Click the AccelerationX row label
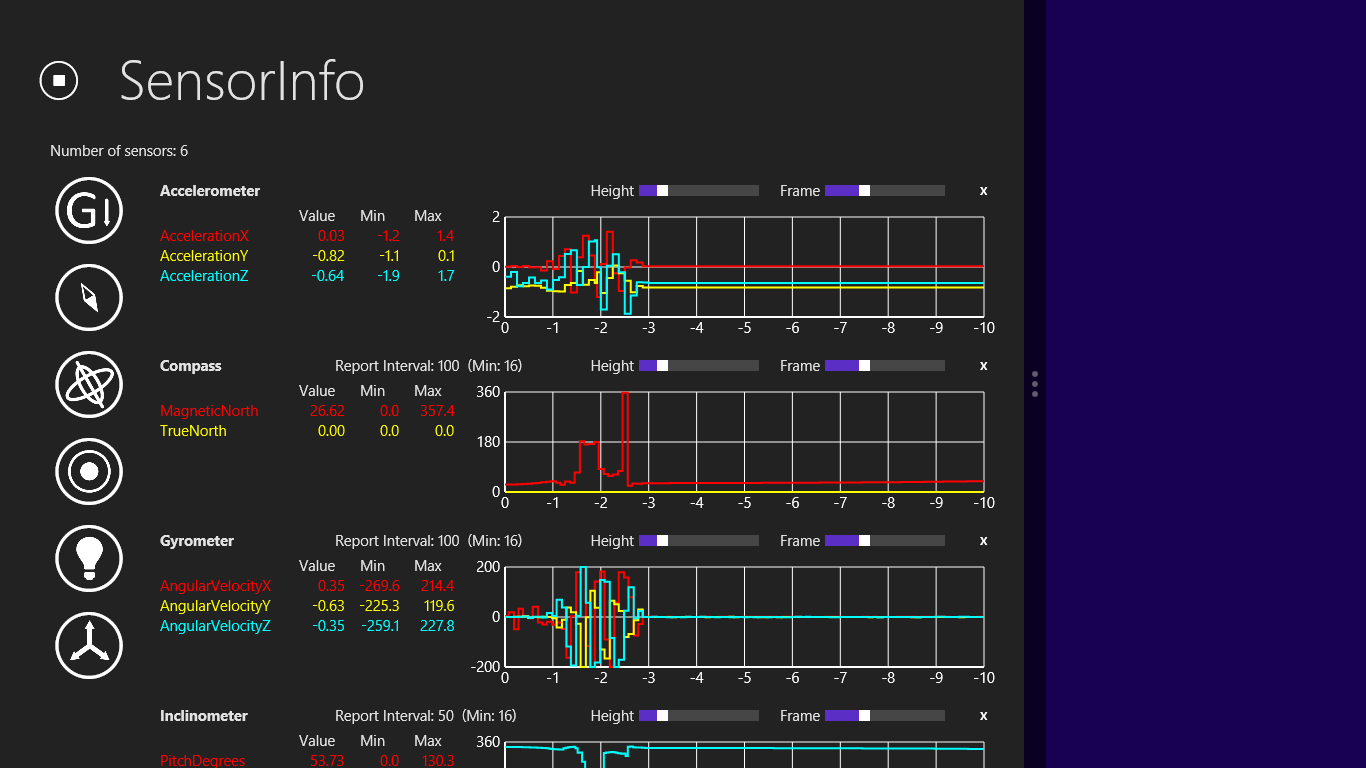This screenshot has width=1366, height=768. coord(204,236)
